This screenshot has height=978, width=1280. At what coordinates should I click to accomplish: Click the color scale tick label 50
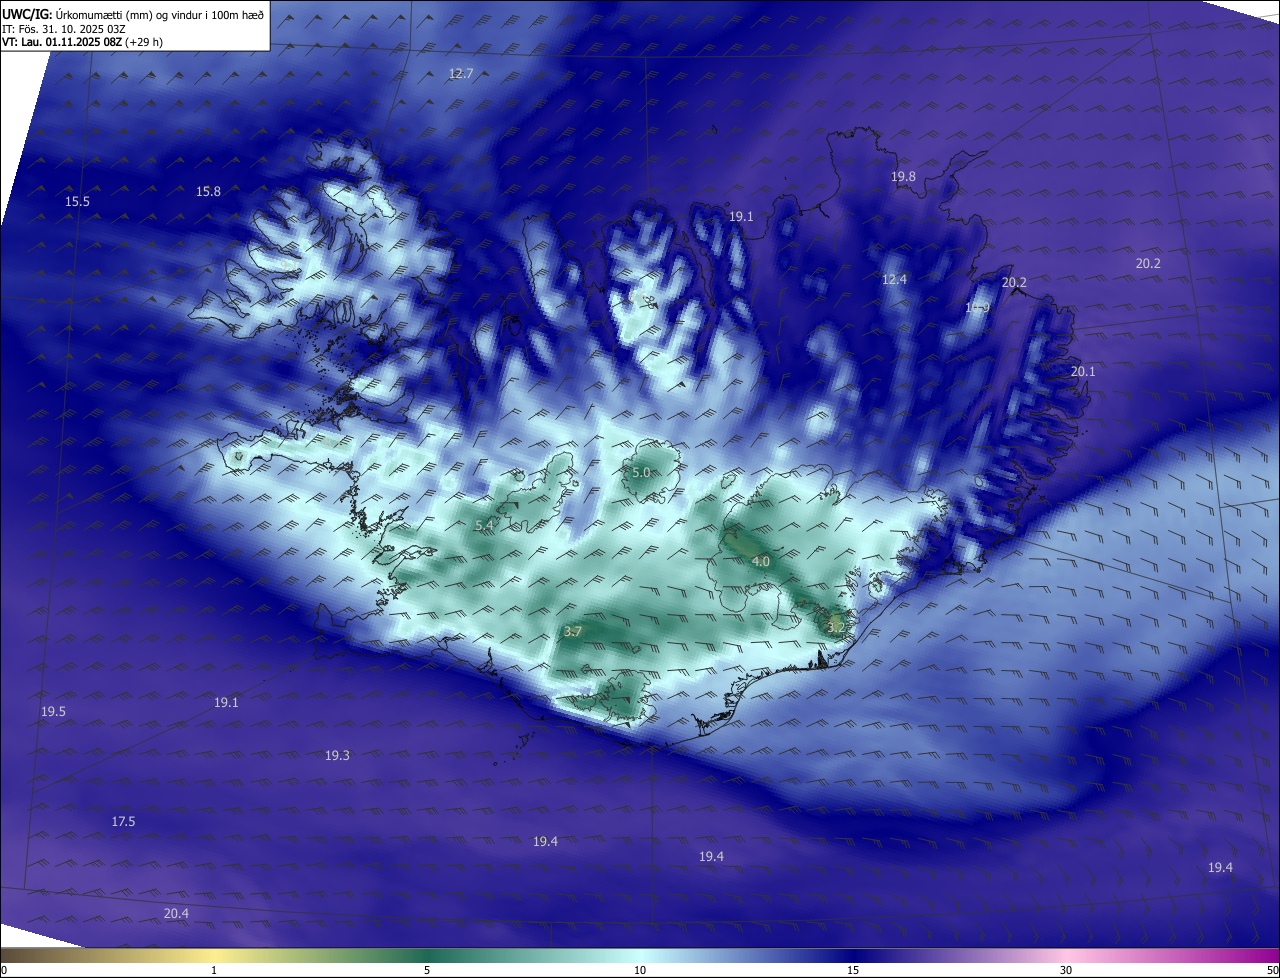click(1272, 970)
